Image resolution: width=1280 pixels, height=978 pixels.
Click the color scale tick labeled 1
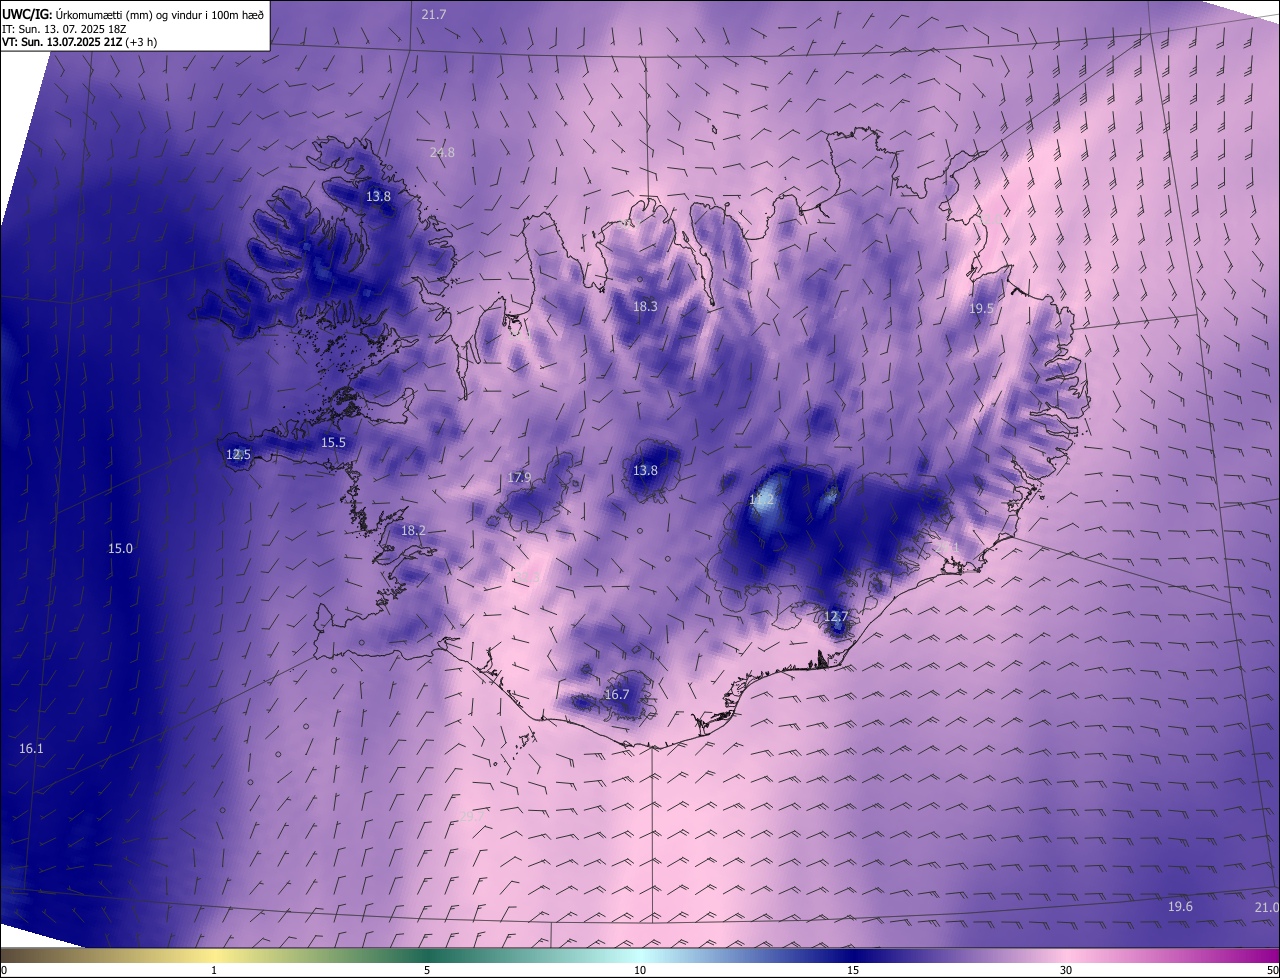click(214, 970)
